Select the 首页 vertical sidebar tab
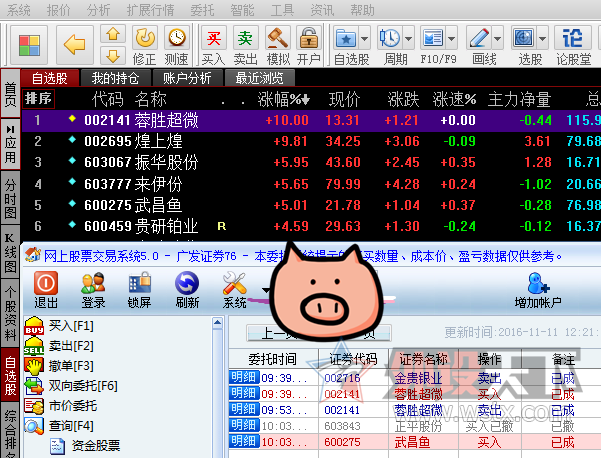Image resolution: width=601 pixels, height=458 pixels. (10, 94)
